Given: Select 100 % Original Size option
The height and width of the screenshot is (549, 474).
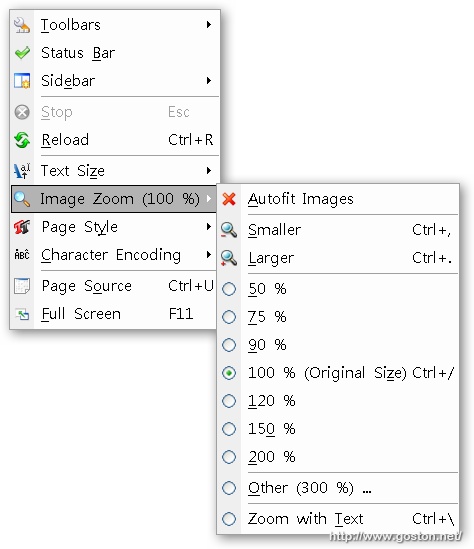Looking at the screenshot, I should point(338,373).
